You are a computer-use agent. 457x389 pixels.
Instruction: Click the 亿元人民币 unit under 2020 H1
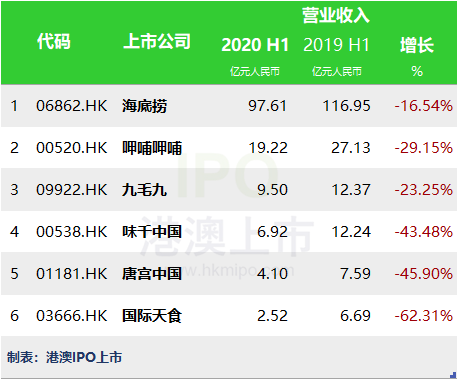coord(255,71)
